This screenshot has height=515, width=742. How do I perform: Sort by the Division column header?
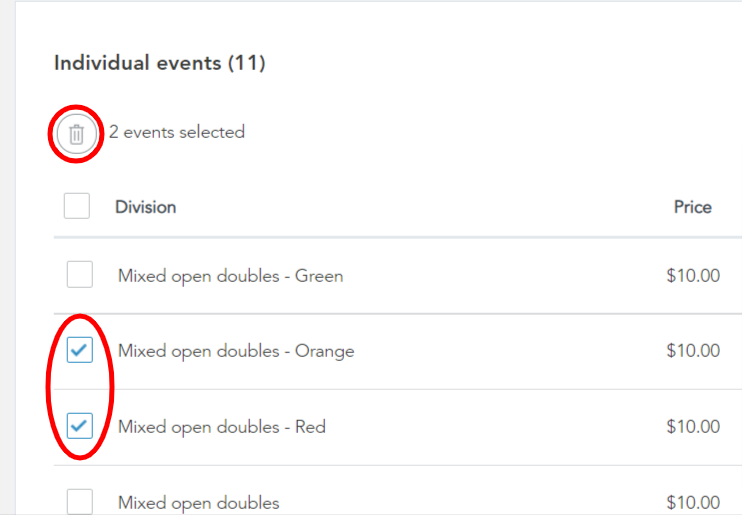(x=146, y=207)
